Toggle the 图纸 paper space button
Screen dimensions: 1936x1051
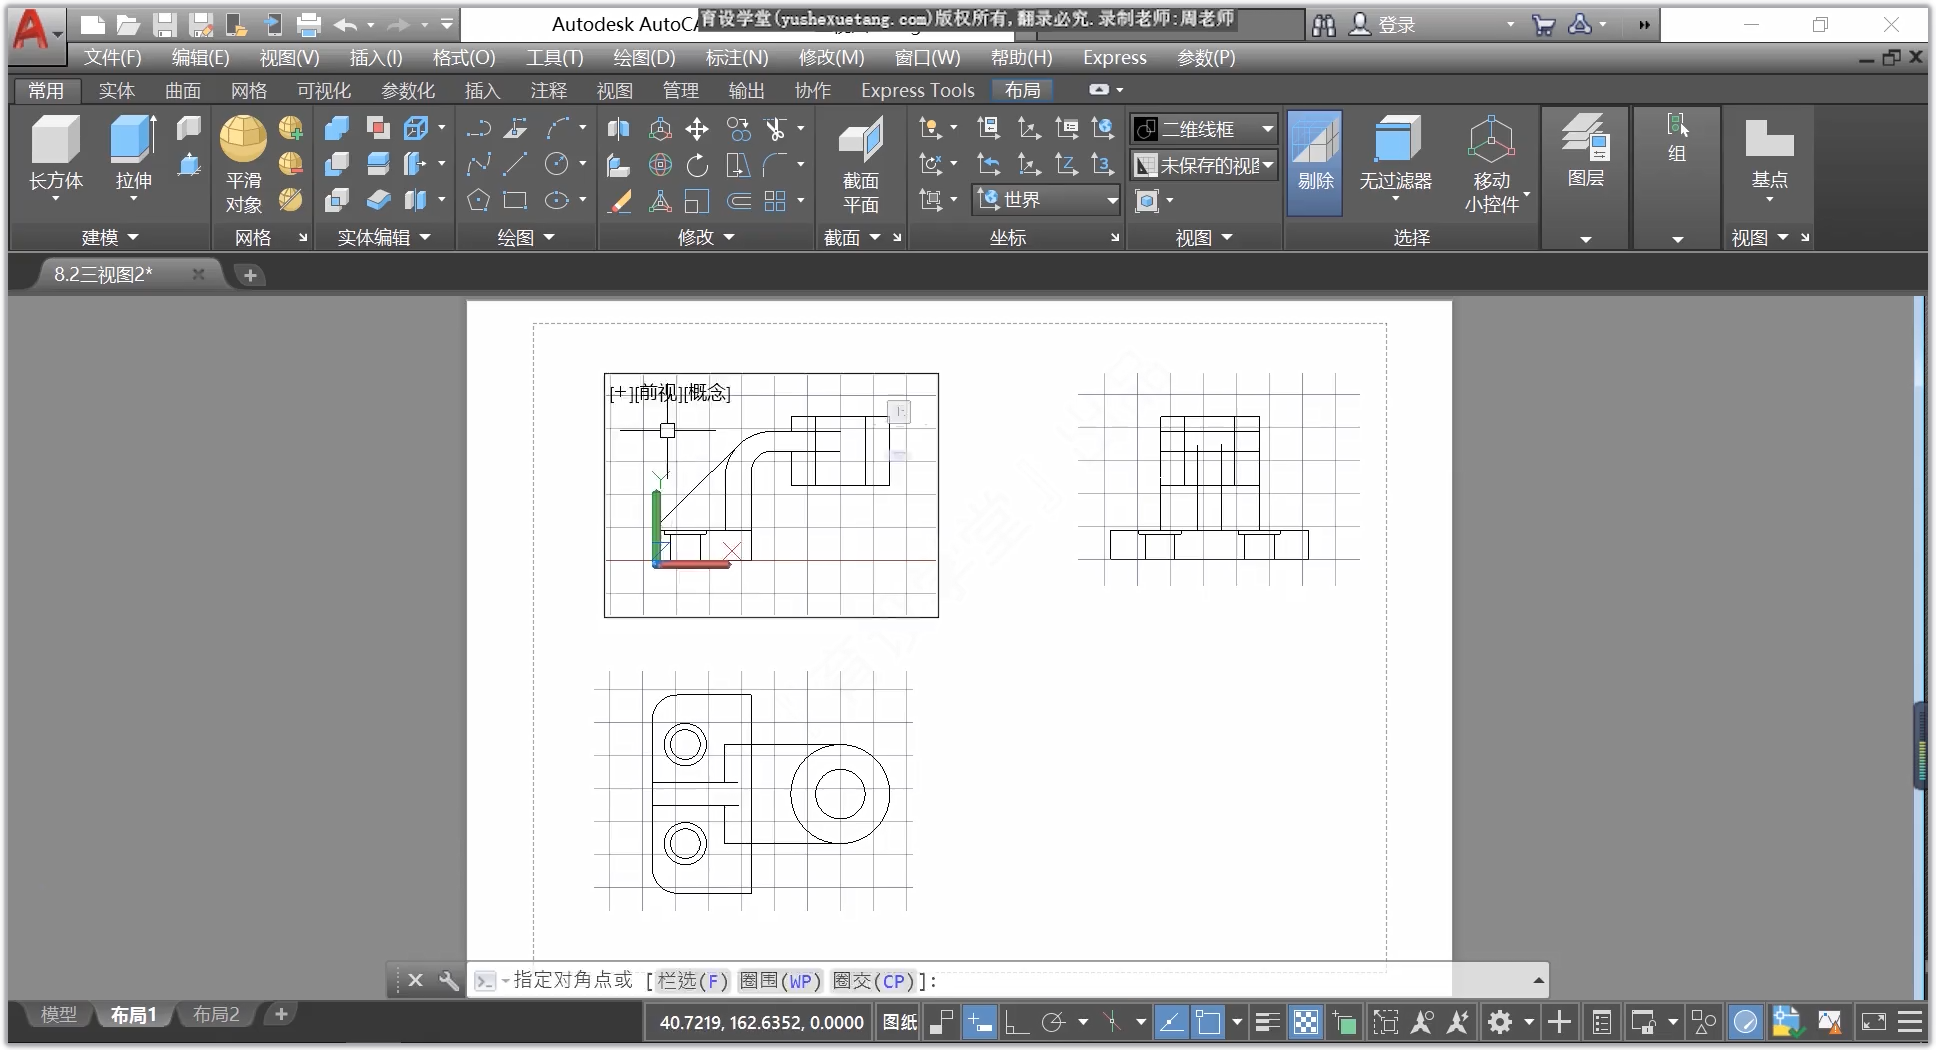click(901, 1022)
